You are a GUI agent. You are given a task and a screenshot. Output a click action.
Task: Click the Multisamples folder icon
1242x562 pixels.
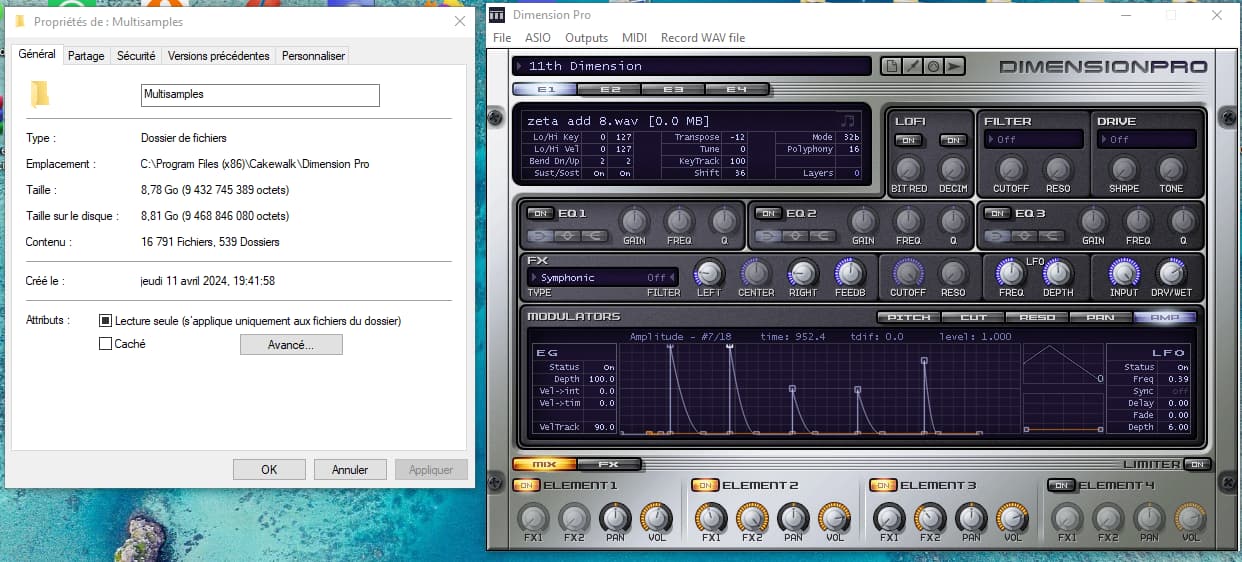[x=40, y=95]
